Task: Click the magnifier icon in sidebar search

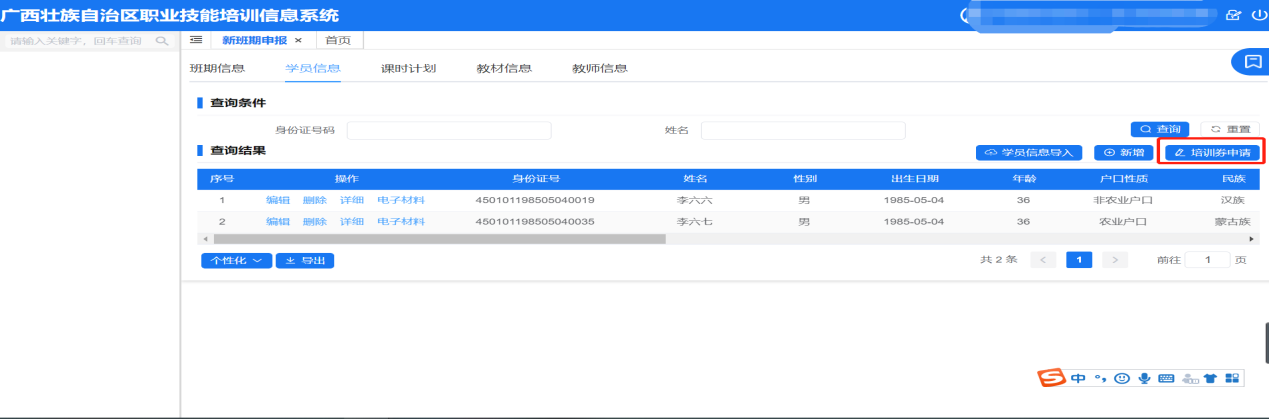Action: [161, 41]
